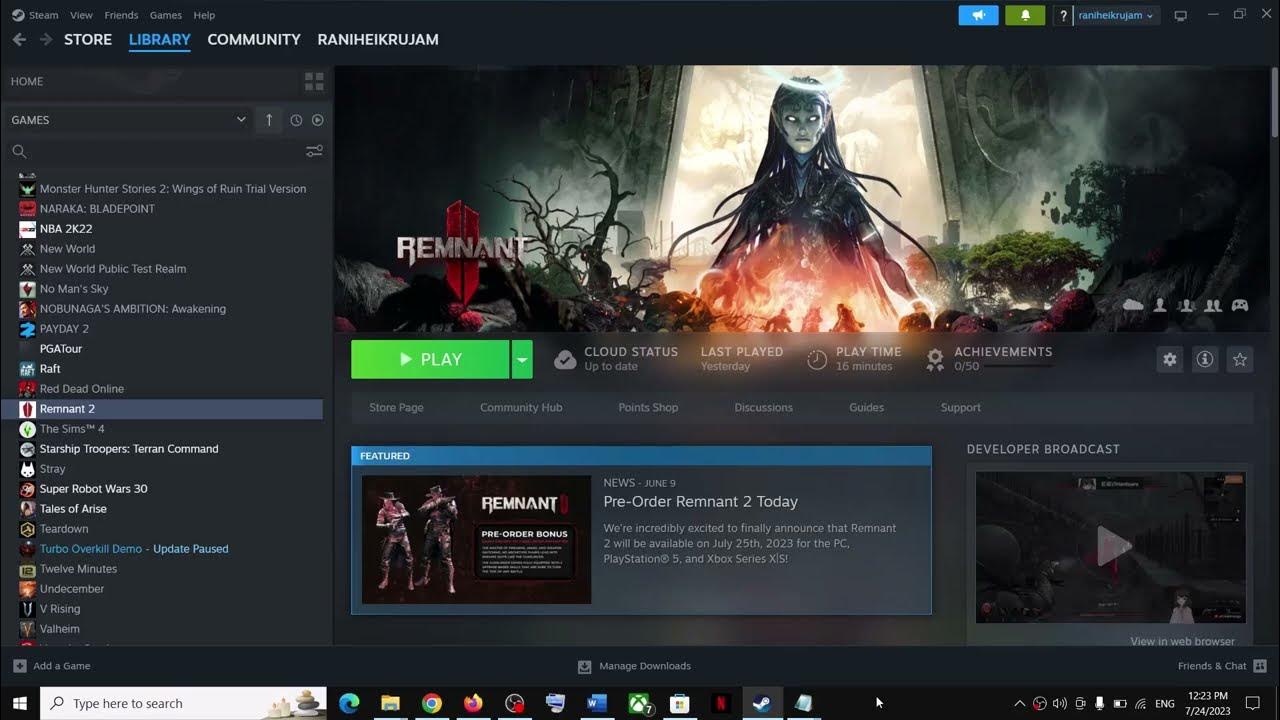1280x720 pixels.
Task: Open Microsoft Edge from the taskbar
Action: (x=349, y=703)
